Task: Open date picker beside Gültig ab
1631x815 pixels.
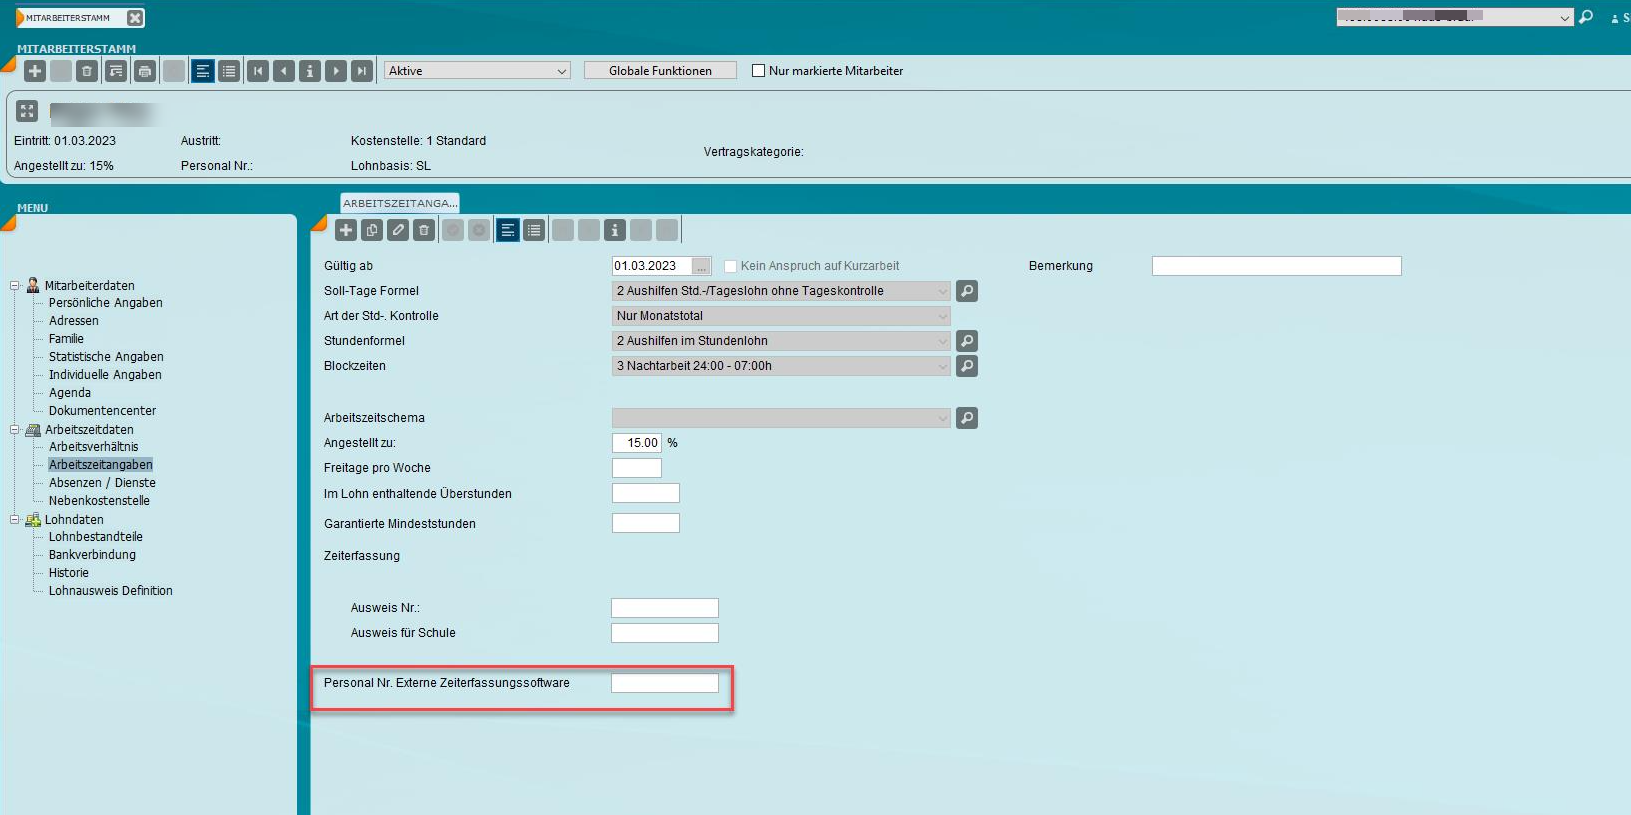Action: click(702, 266)
